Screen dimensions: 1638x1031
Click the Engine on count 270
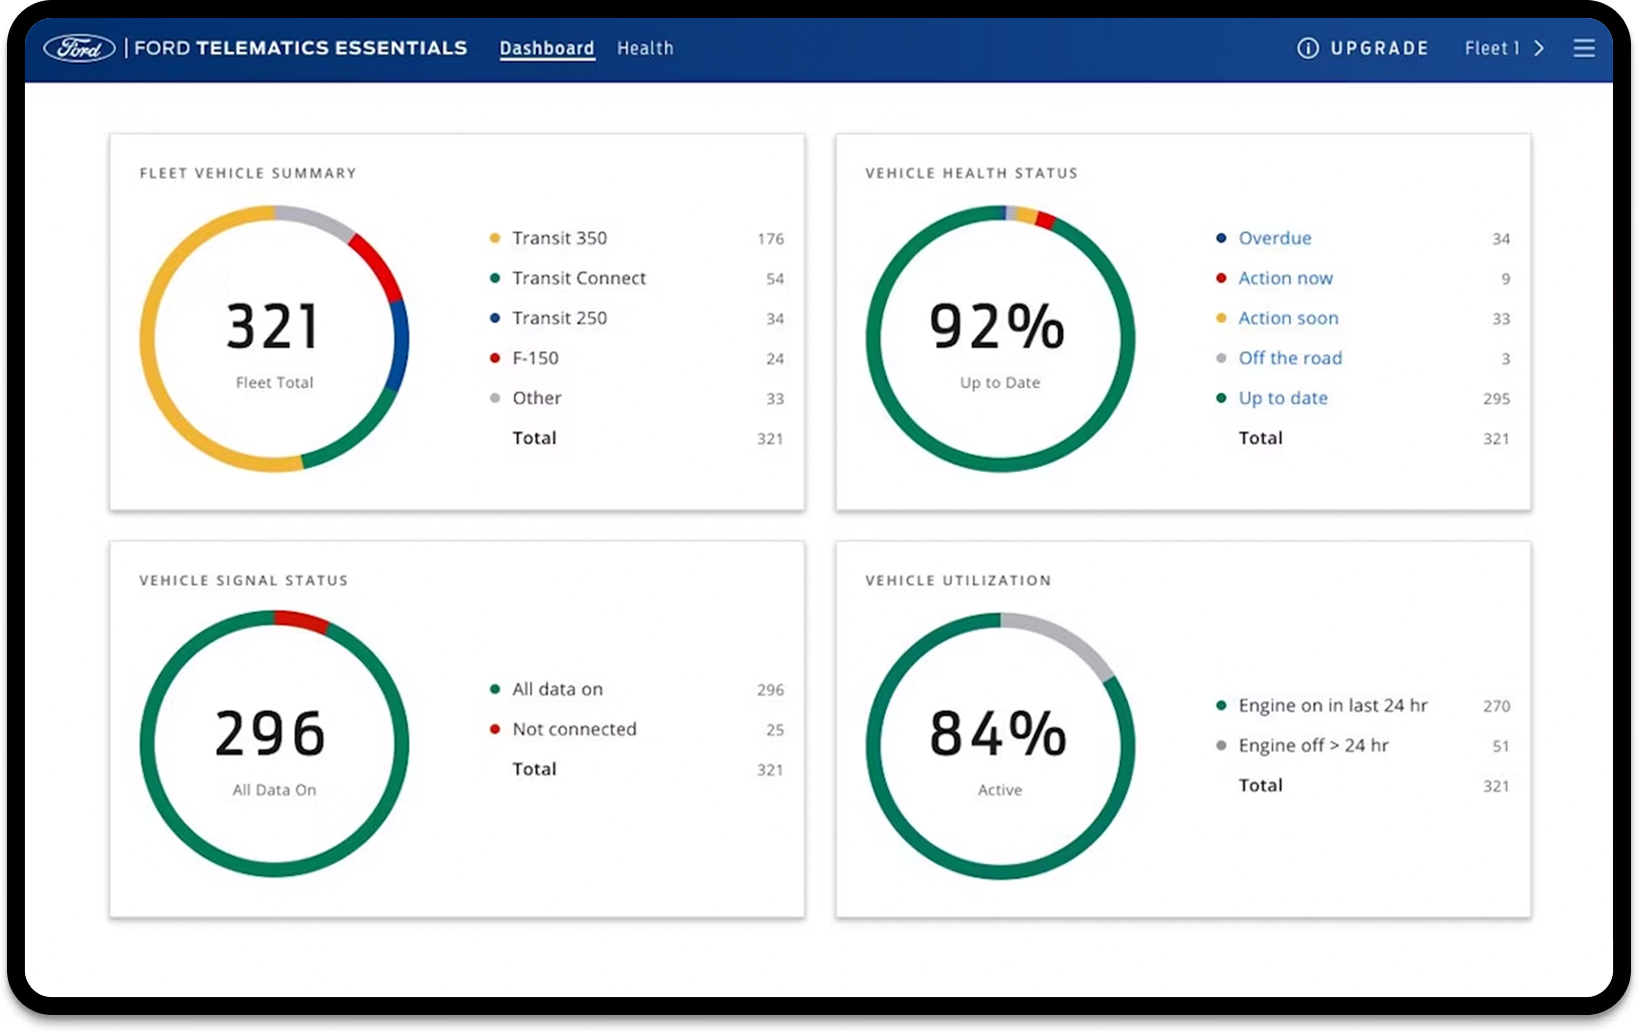[1496, 706]
